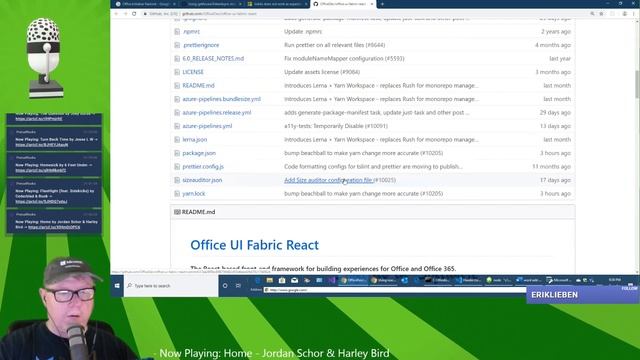Click the 'Type here to search' taskbar box
640x360 pixels.
tap(171, 286)
